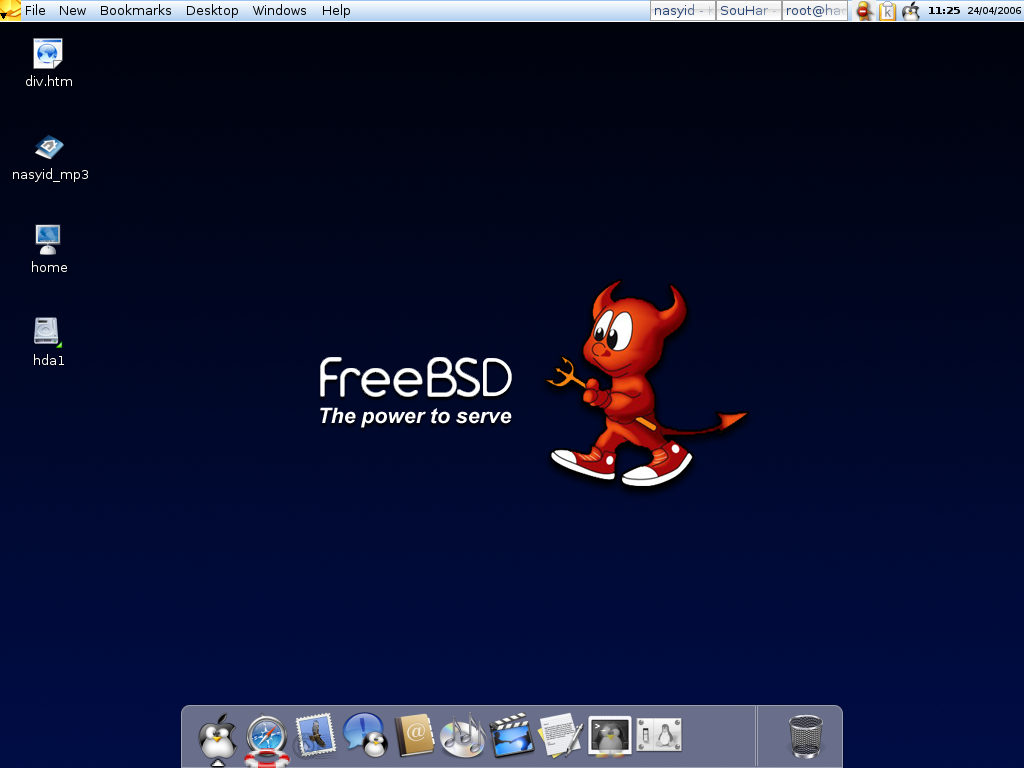Switch to the nasyid taskbar window
1024x768 pixels.
[683, 10]
